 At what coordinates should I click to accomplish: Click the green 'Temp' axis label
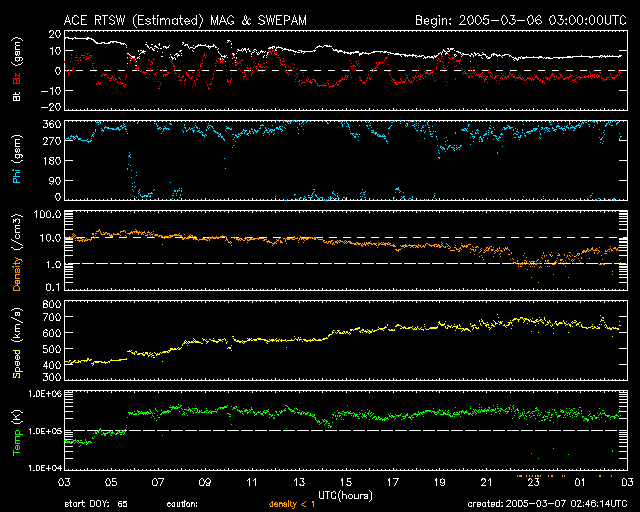(x=17, y=443)
